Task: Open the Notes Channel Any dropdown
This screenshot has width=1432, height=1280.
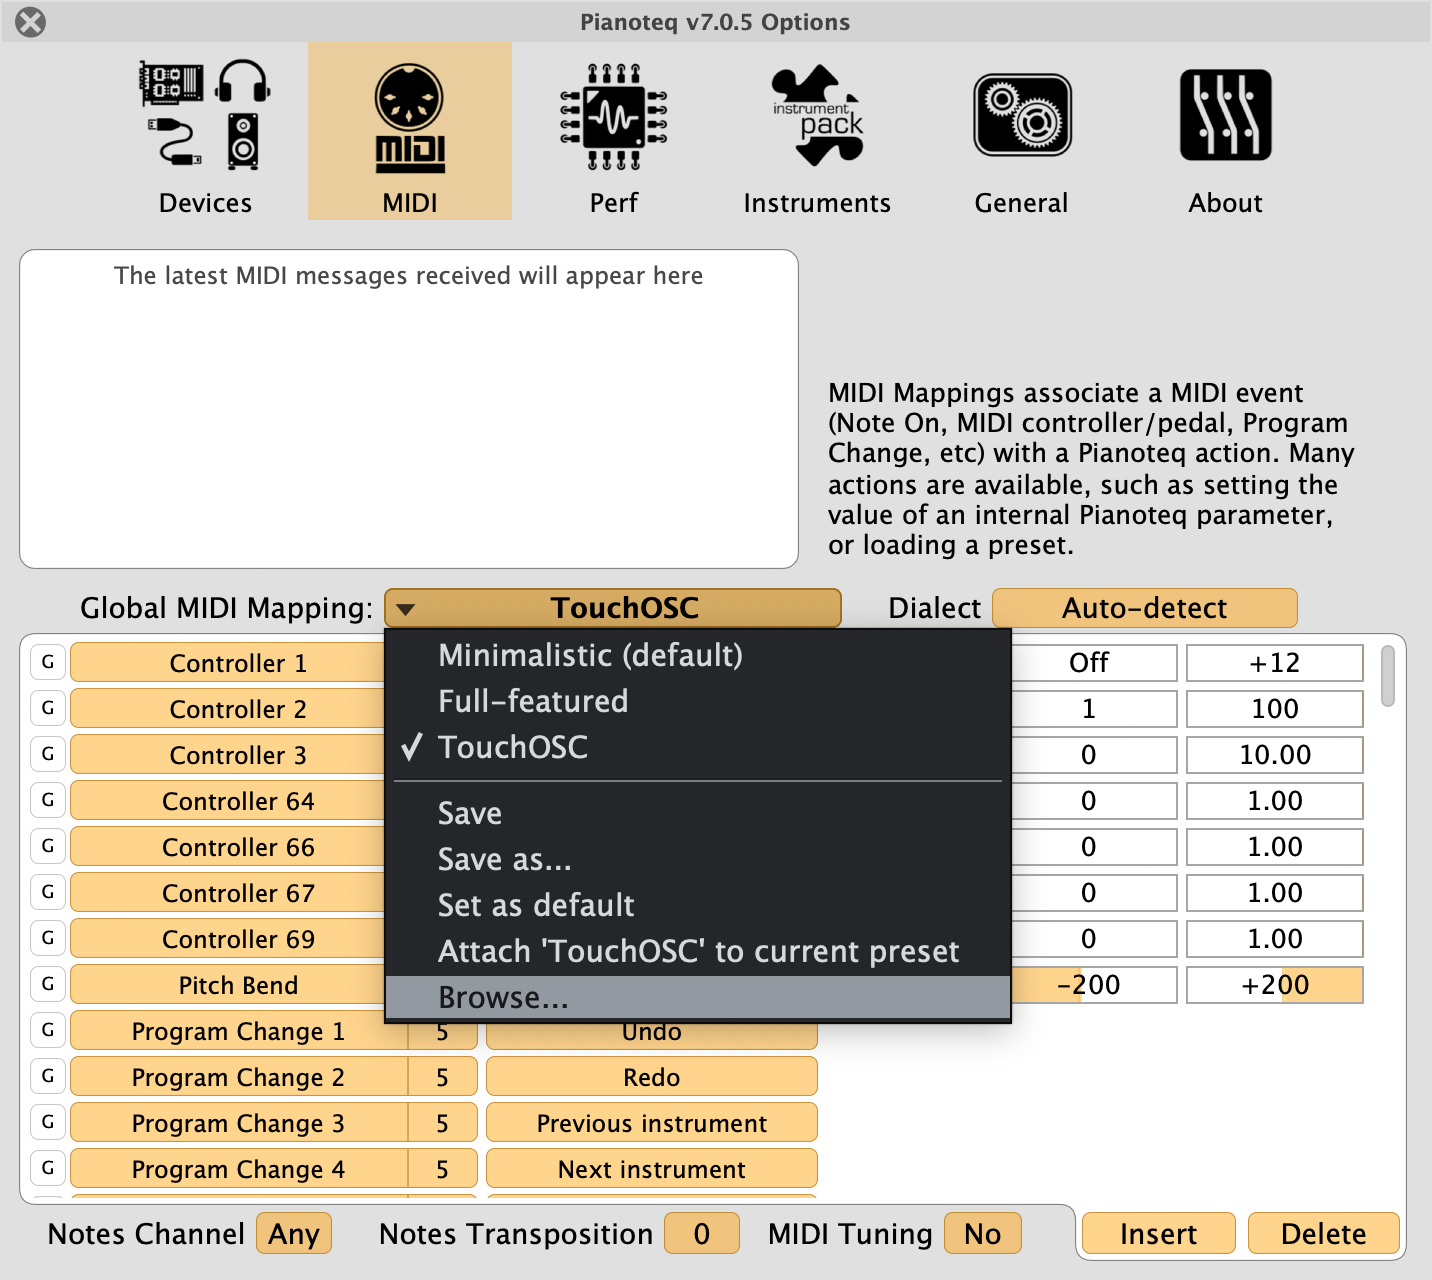Action: click(293, 1233)
